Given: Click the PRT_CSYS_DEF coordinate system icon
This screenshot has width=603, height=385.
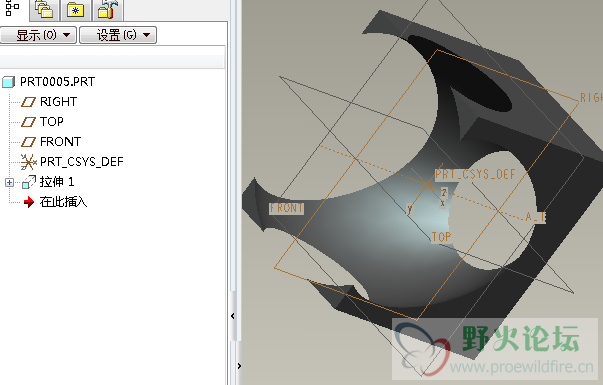Looking at the screenshot, I should click(28, 162).
